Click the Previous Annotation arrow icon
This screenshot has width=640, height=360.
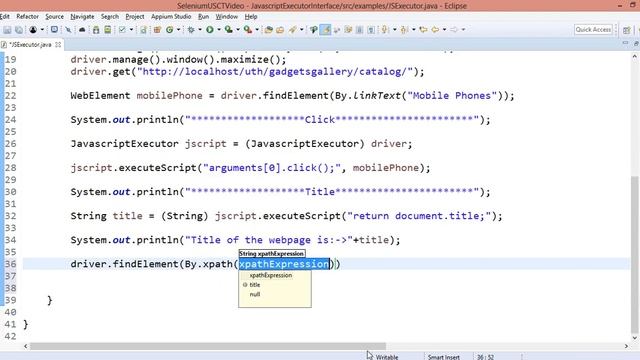pos(404,30)
